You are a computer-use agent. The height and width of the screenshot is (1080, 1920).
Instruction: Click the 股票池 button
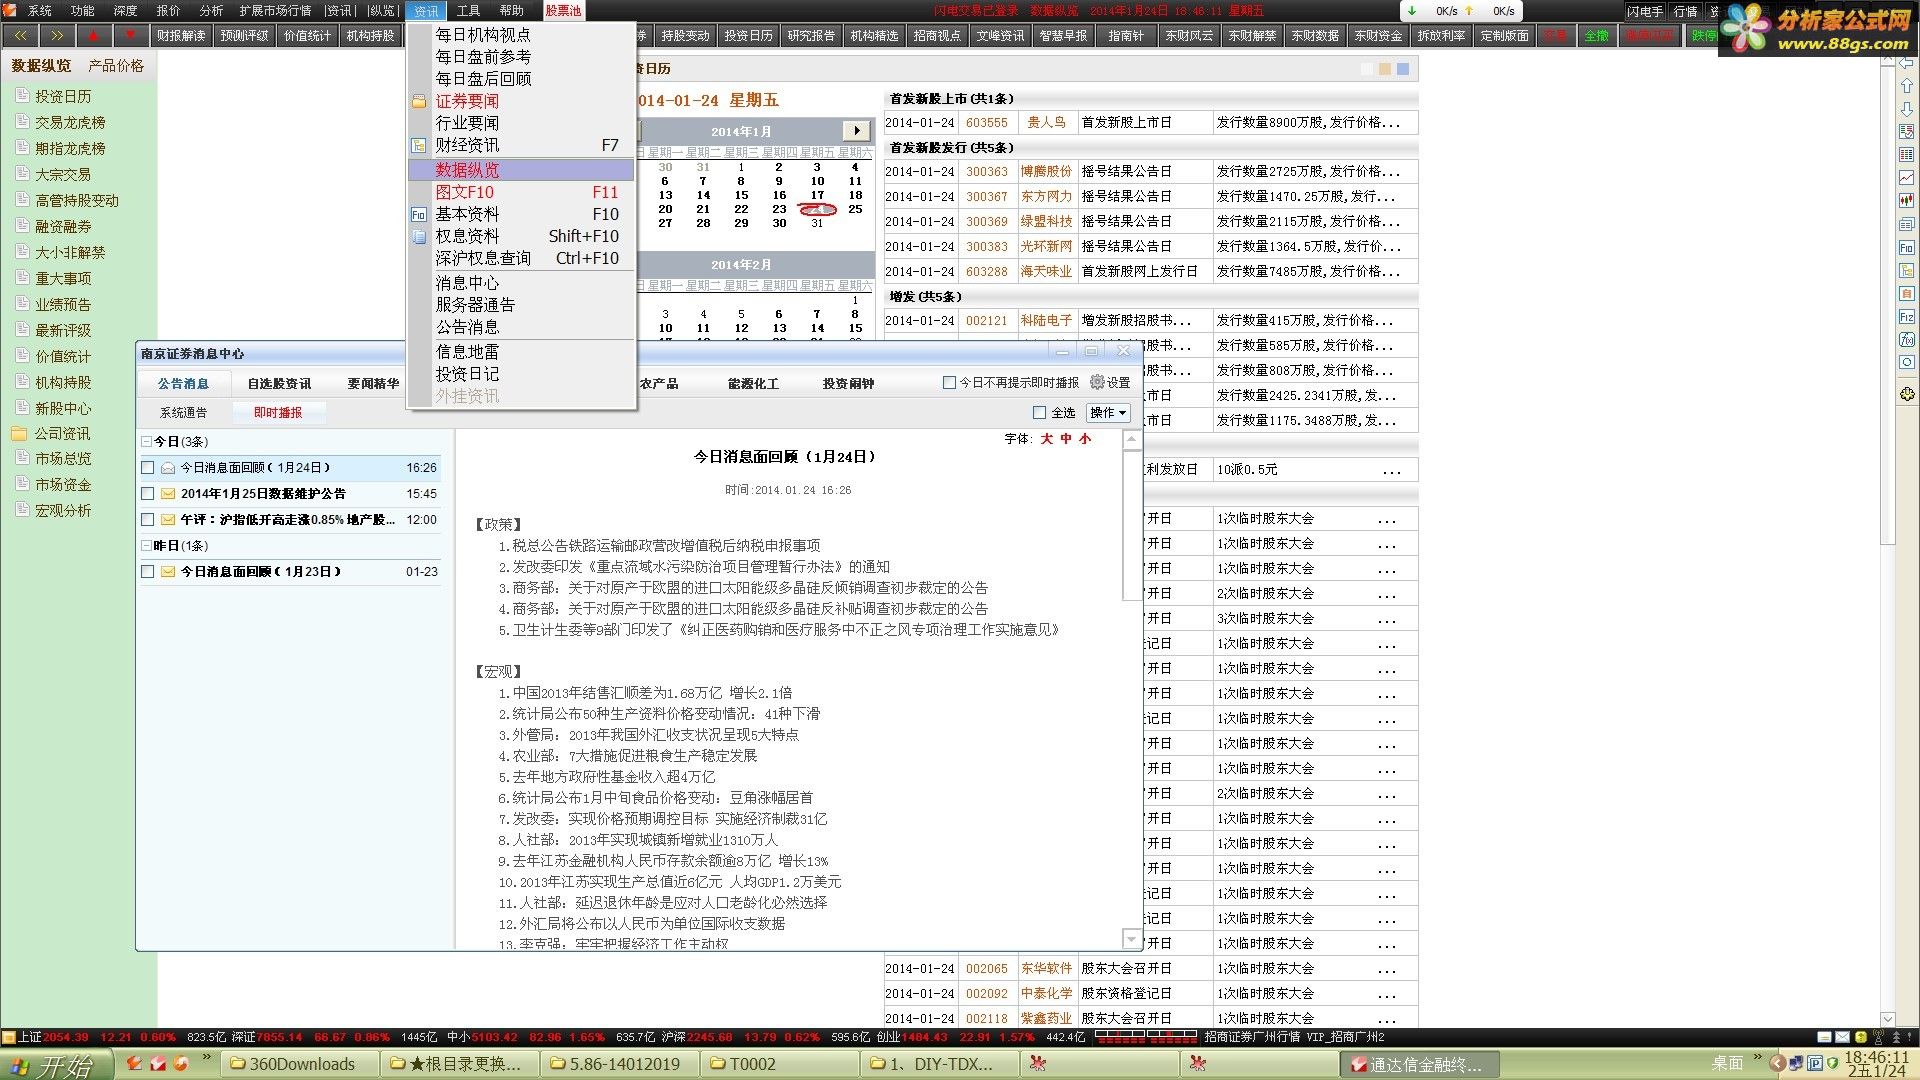(x=563, y=11)
